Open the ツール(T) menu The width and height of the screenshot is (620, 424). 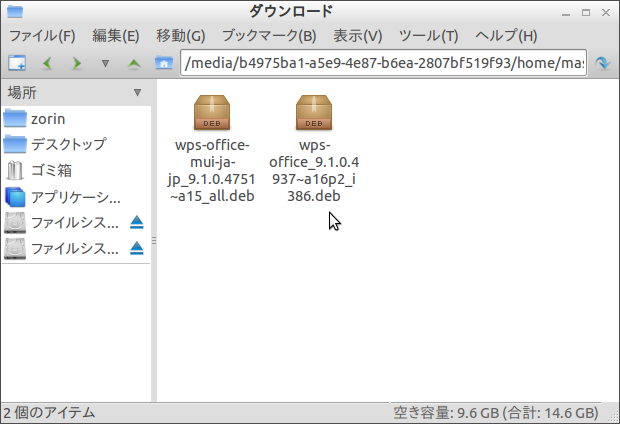click(x=429, y=36)
